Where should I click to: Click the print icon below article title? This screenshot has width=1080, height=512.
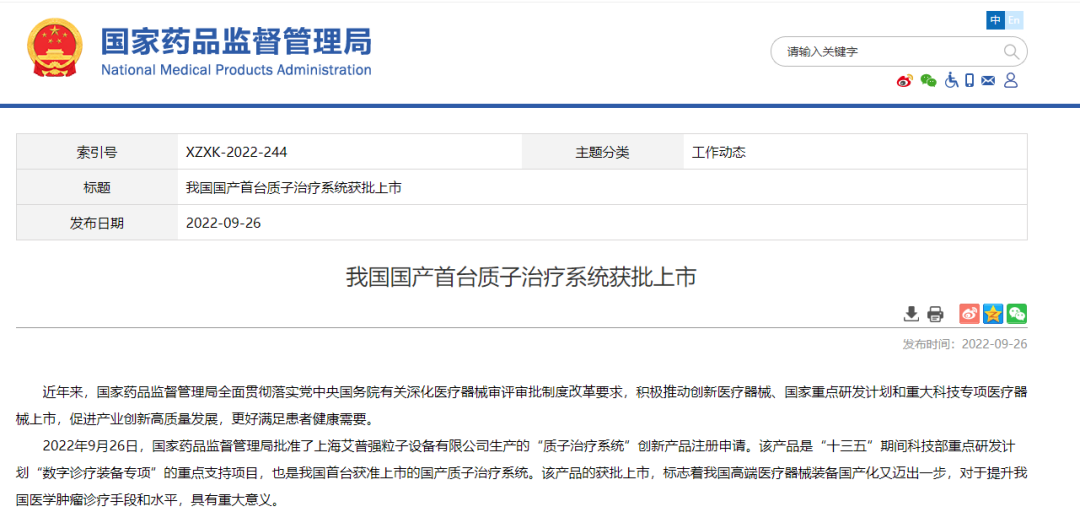coord(935,314)
